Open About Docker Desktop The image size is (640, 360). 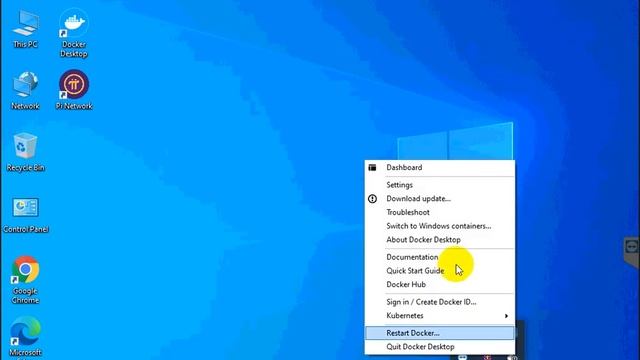click(440, 240)
